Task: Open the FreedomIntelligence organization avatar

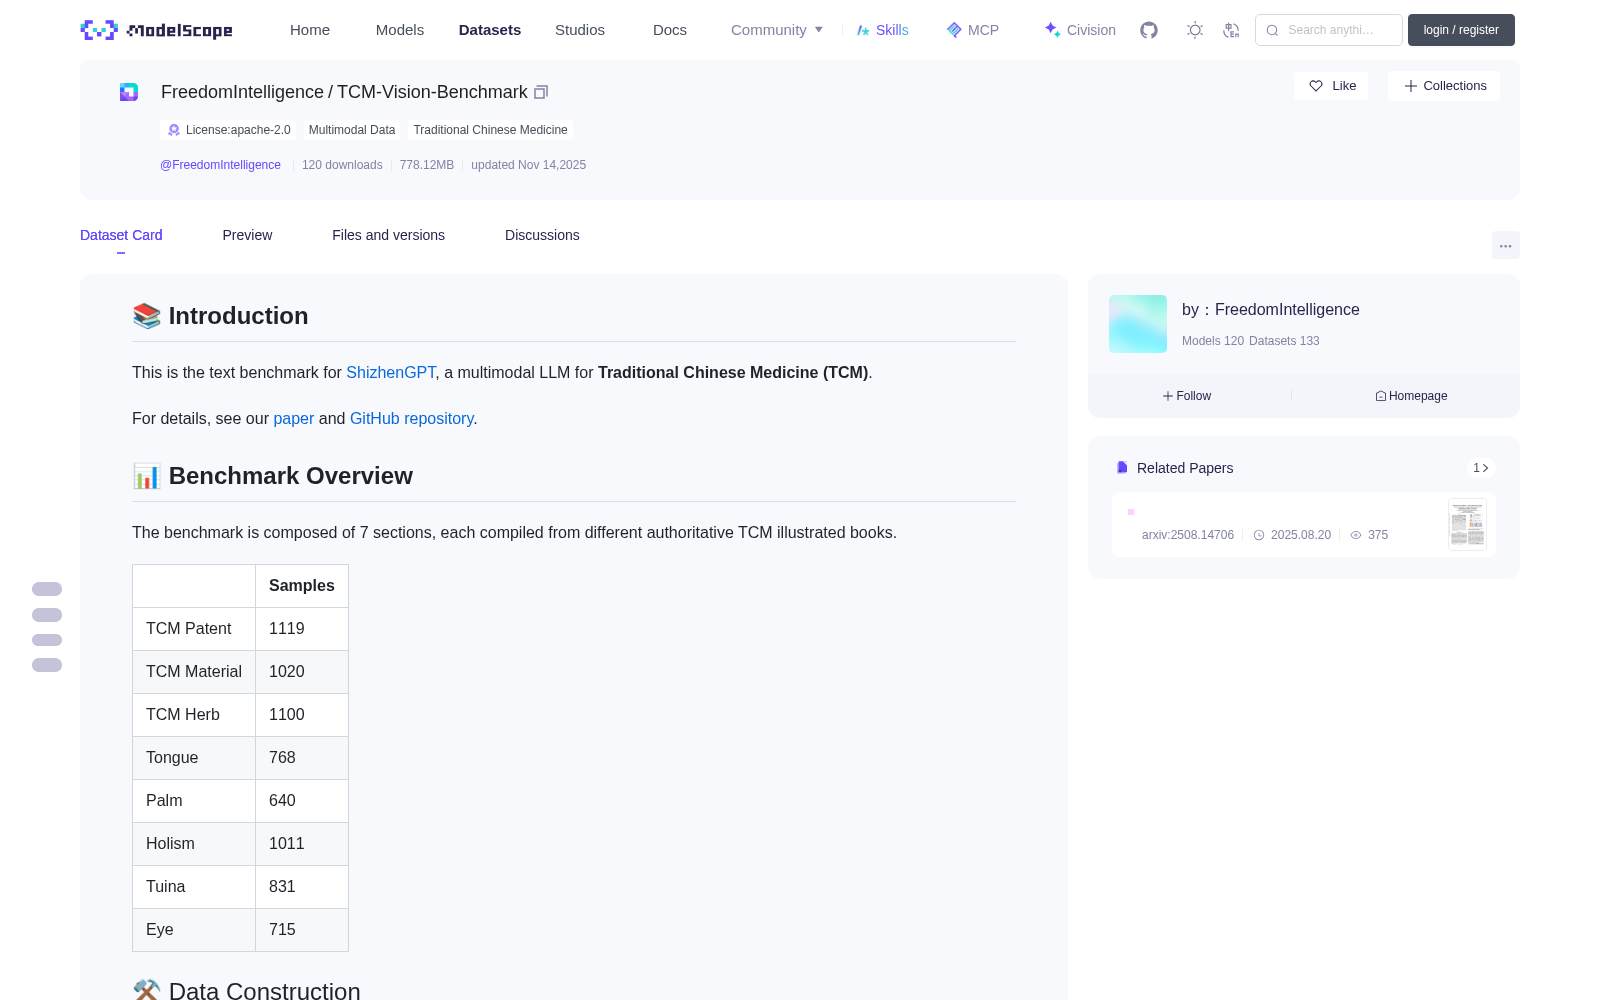Action: 1138,324
